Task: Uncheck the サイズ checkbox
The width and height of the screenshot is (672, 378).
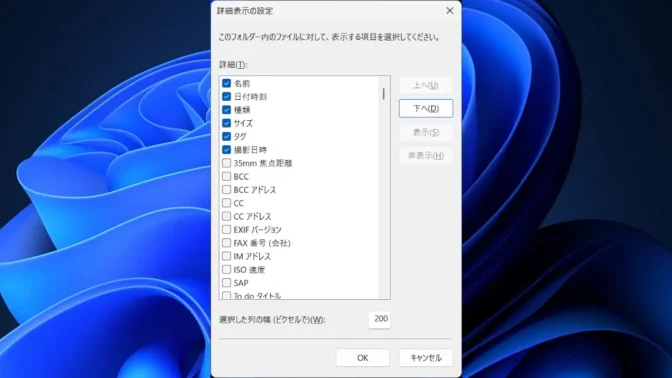Action: (x=226, y=123)
